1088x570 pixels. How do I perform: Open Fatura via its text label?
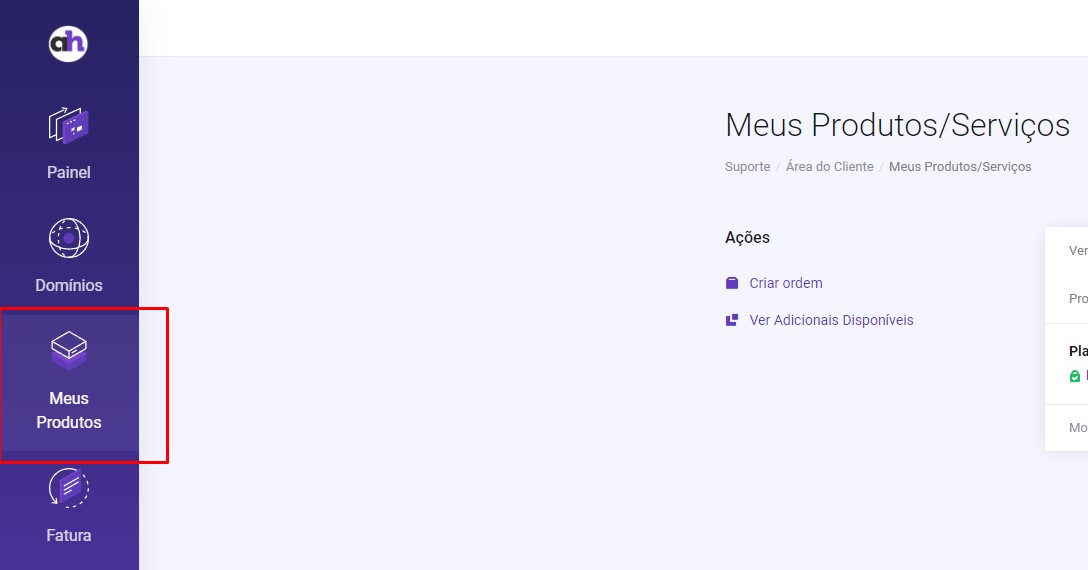68,535
